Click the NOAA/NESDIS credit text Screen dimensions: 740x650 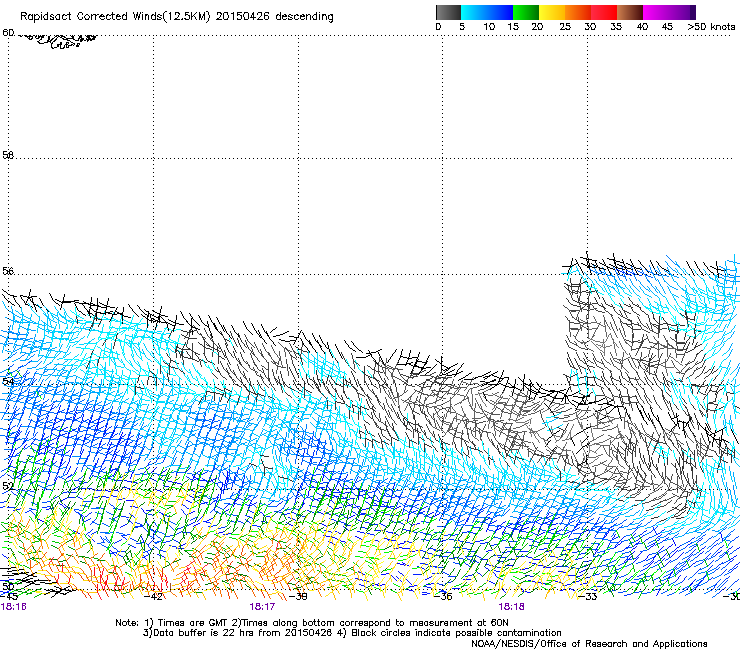click(x=589, y=644)
